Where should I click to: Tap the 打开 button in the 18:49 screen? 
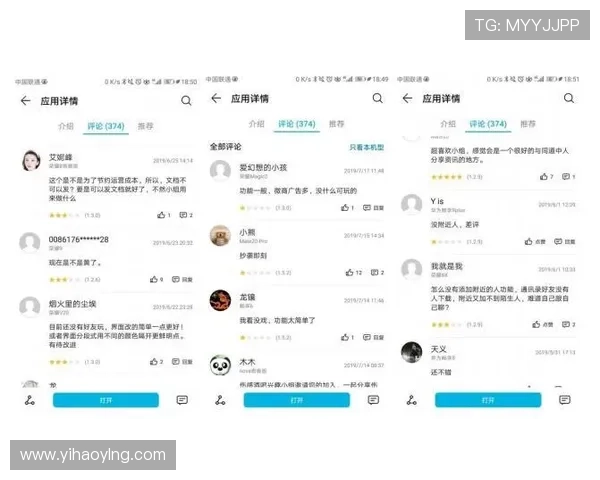pyautogui.click(x=297, y=400)
